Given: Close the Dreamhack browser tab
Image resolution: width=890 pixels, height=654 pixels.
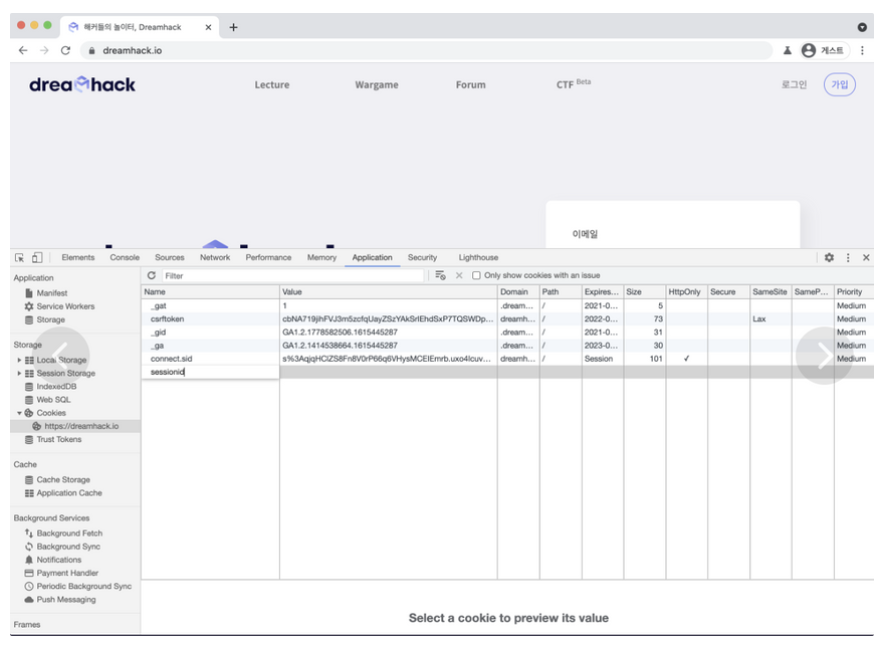Looking at the screenshot, I should click(x=208, y=27).
